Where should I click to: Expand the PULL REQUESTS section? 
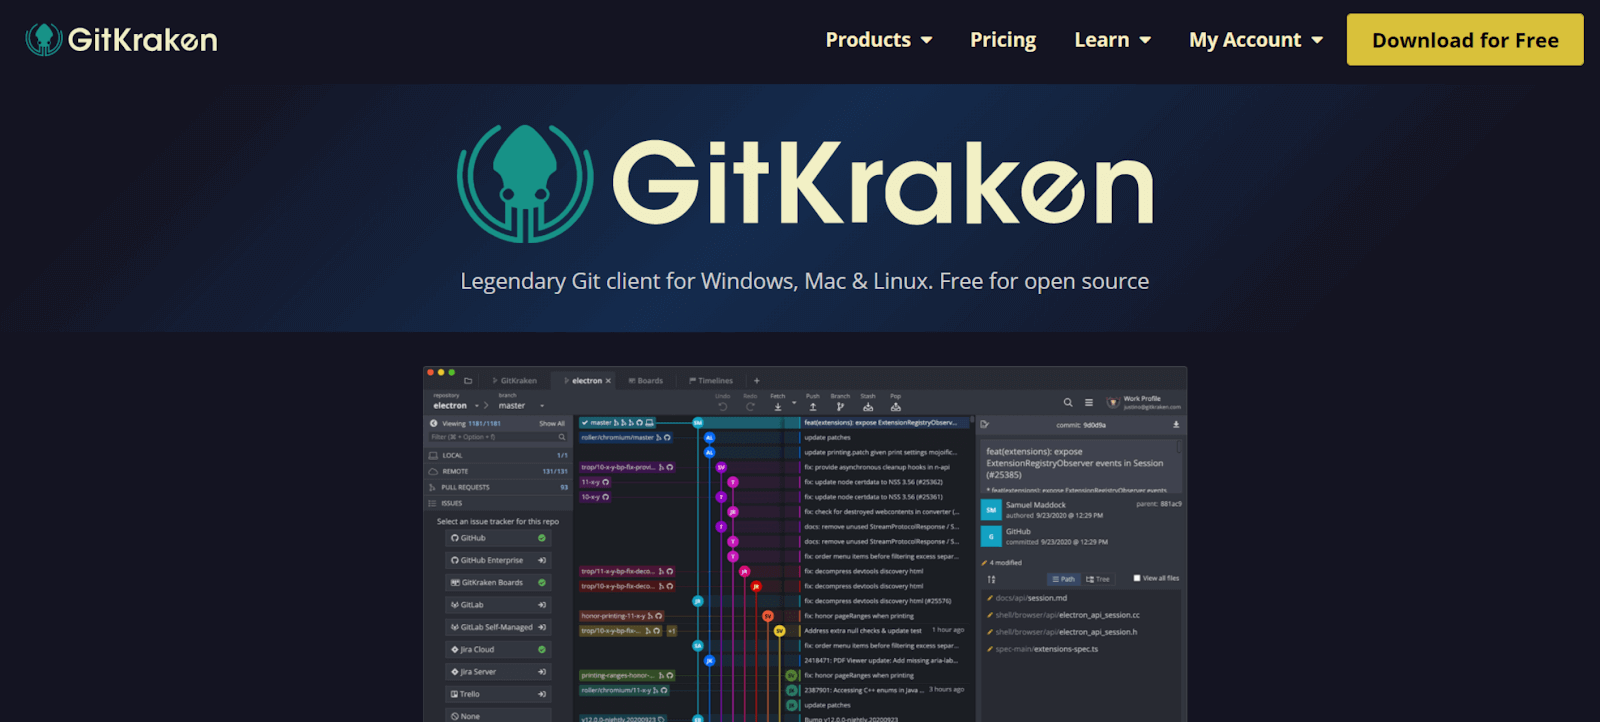pos(498,487)
